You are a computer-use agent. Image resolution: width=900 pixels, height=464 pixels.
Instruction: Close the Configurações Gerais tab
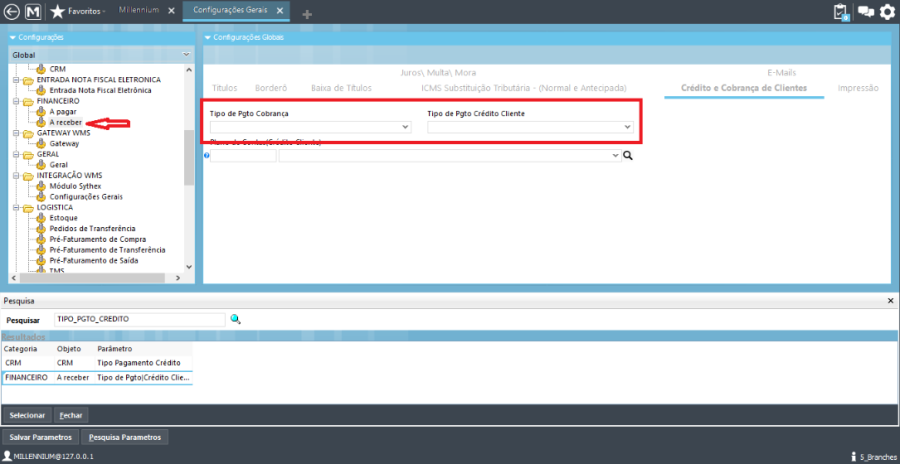point(280,11)
